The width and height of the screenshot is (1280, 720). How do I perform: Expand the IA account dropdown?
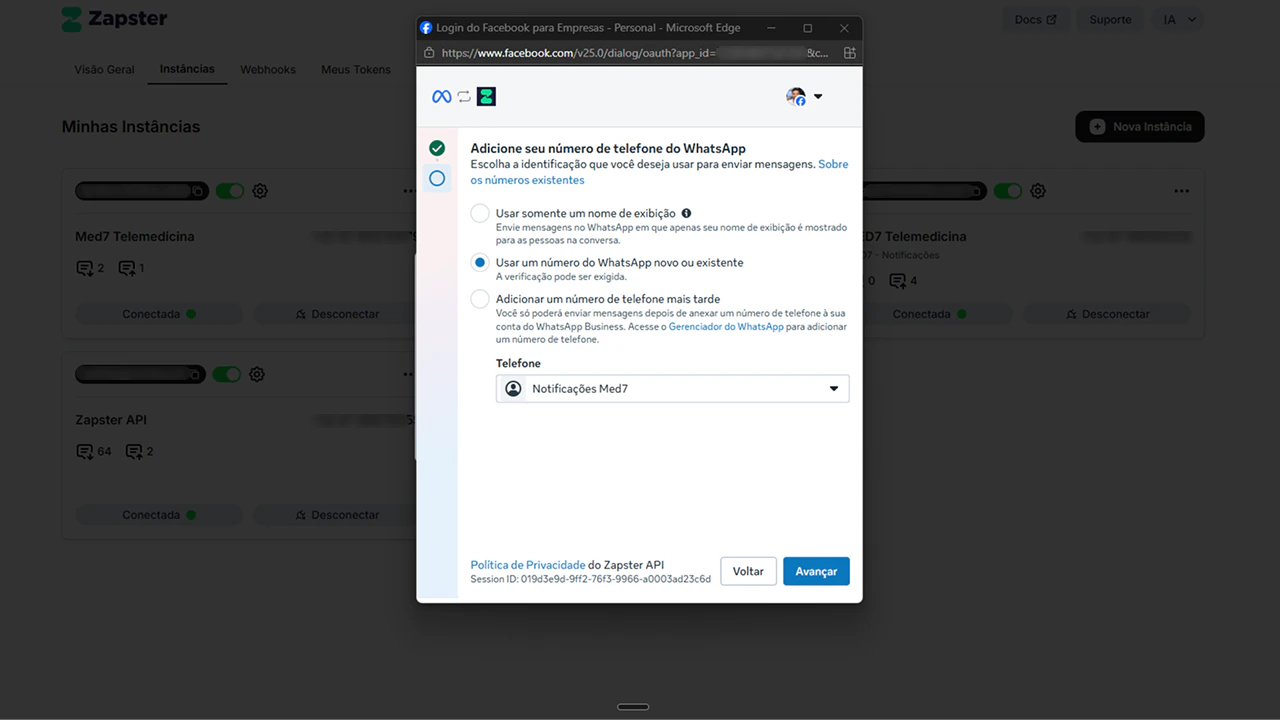1178,19
